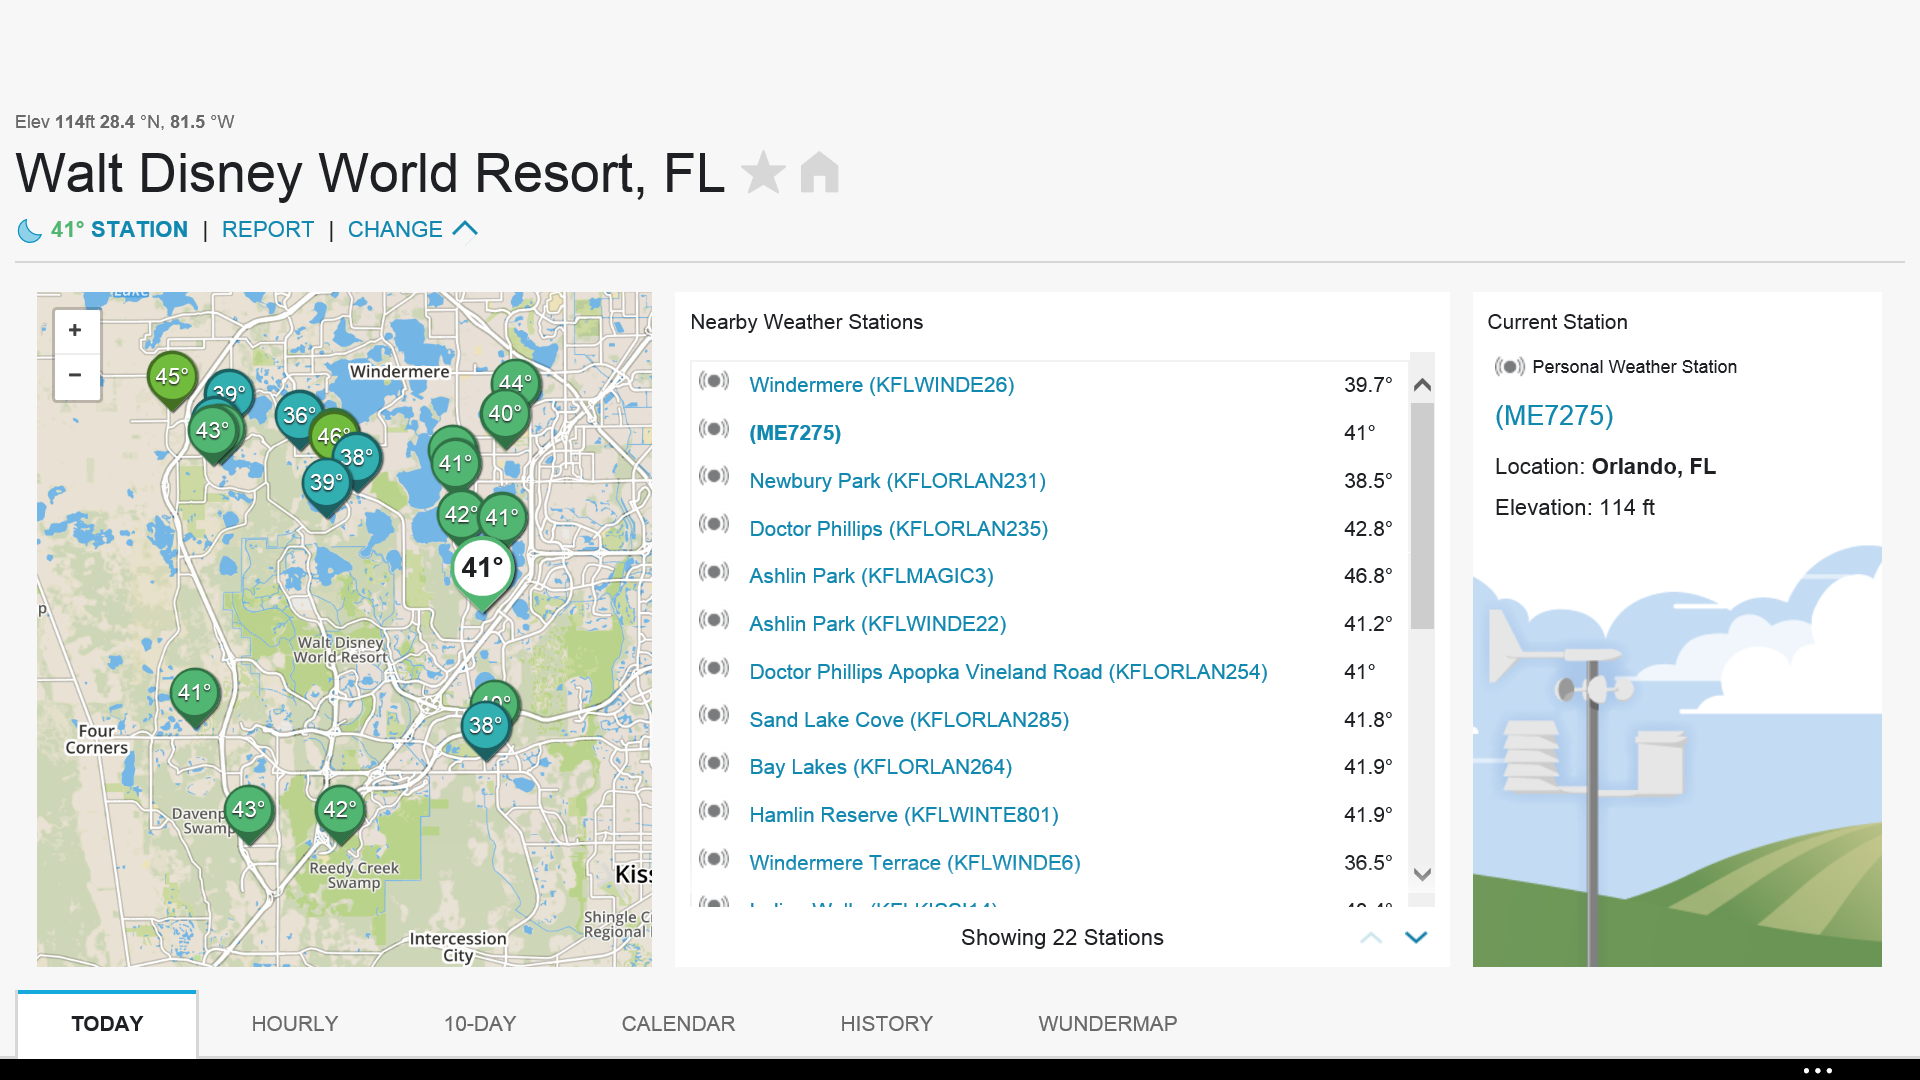Open the REPORT link
Image resolution: width=1920 pixels, height=1080 pixels.
(x=267, y=229)
